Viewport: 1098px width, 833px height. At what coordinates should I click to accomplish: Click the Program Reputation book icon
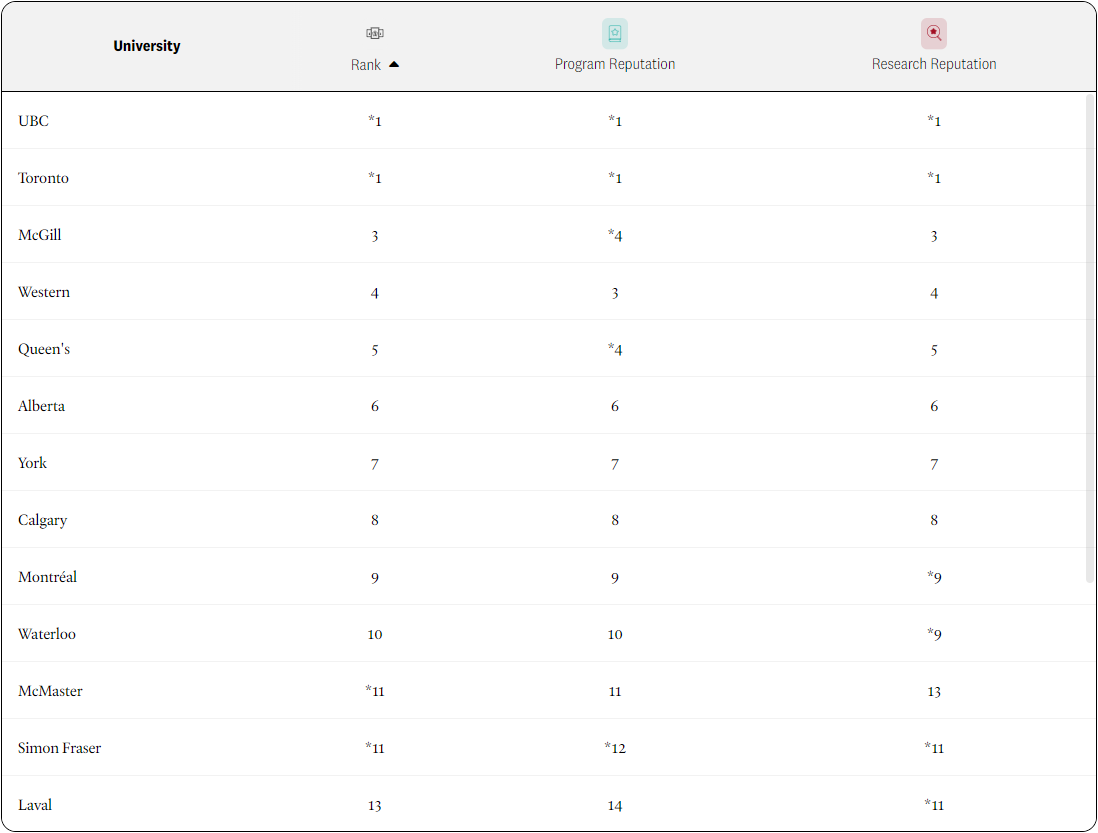tap(615, 33)
